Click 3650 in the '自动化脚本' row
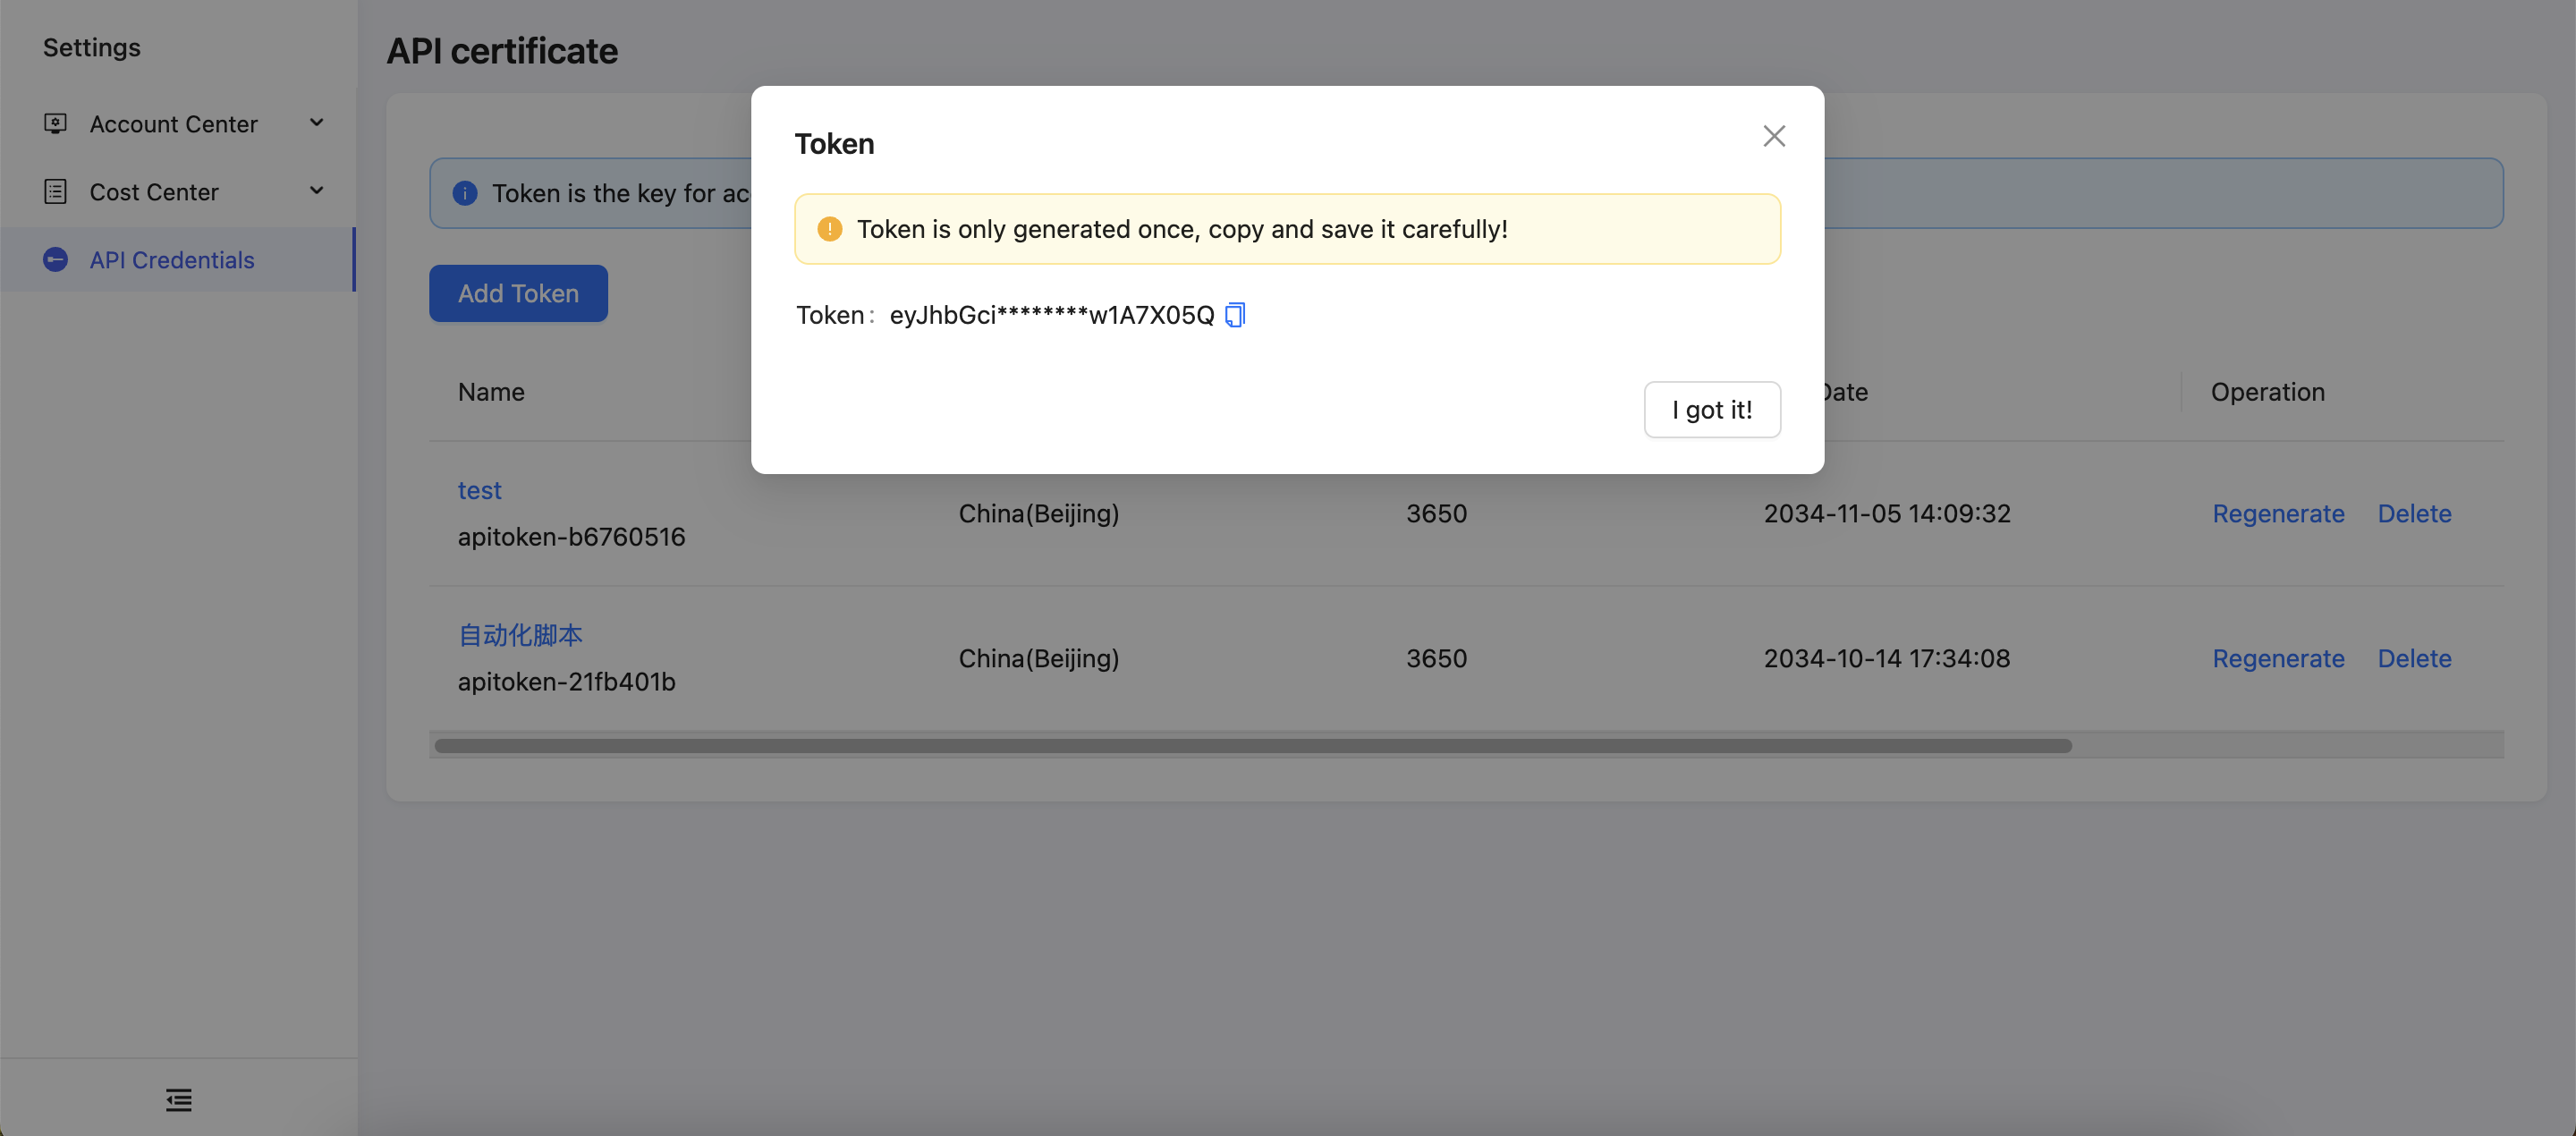This screenshot has height=1136, width=2576. coord(1436,659)
